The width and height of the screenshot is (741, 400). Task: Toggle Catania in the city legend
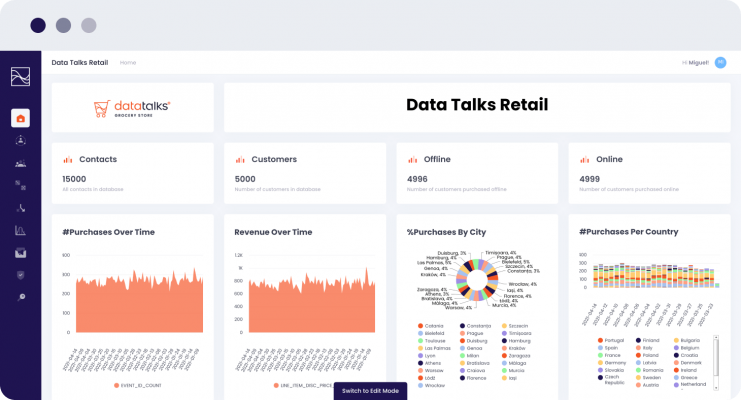(431, 326)
